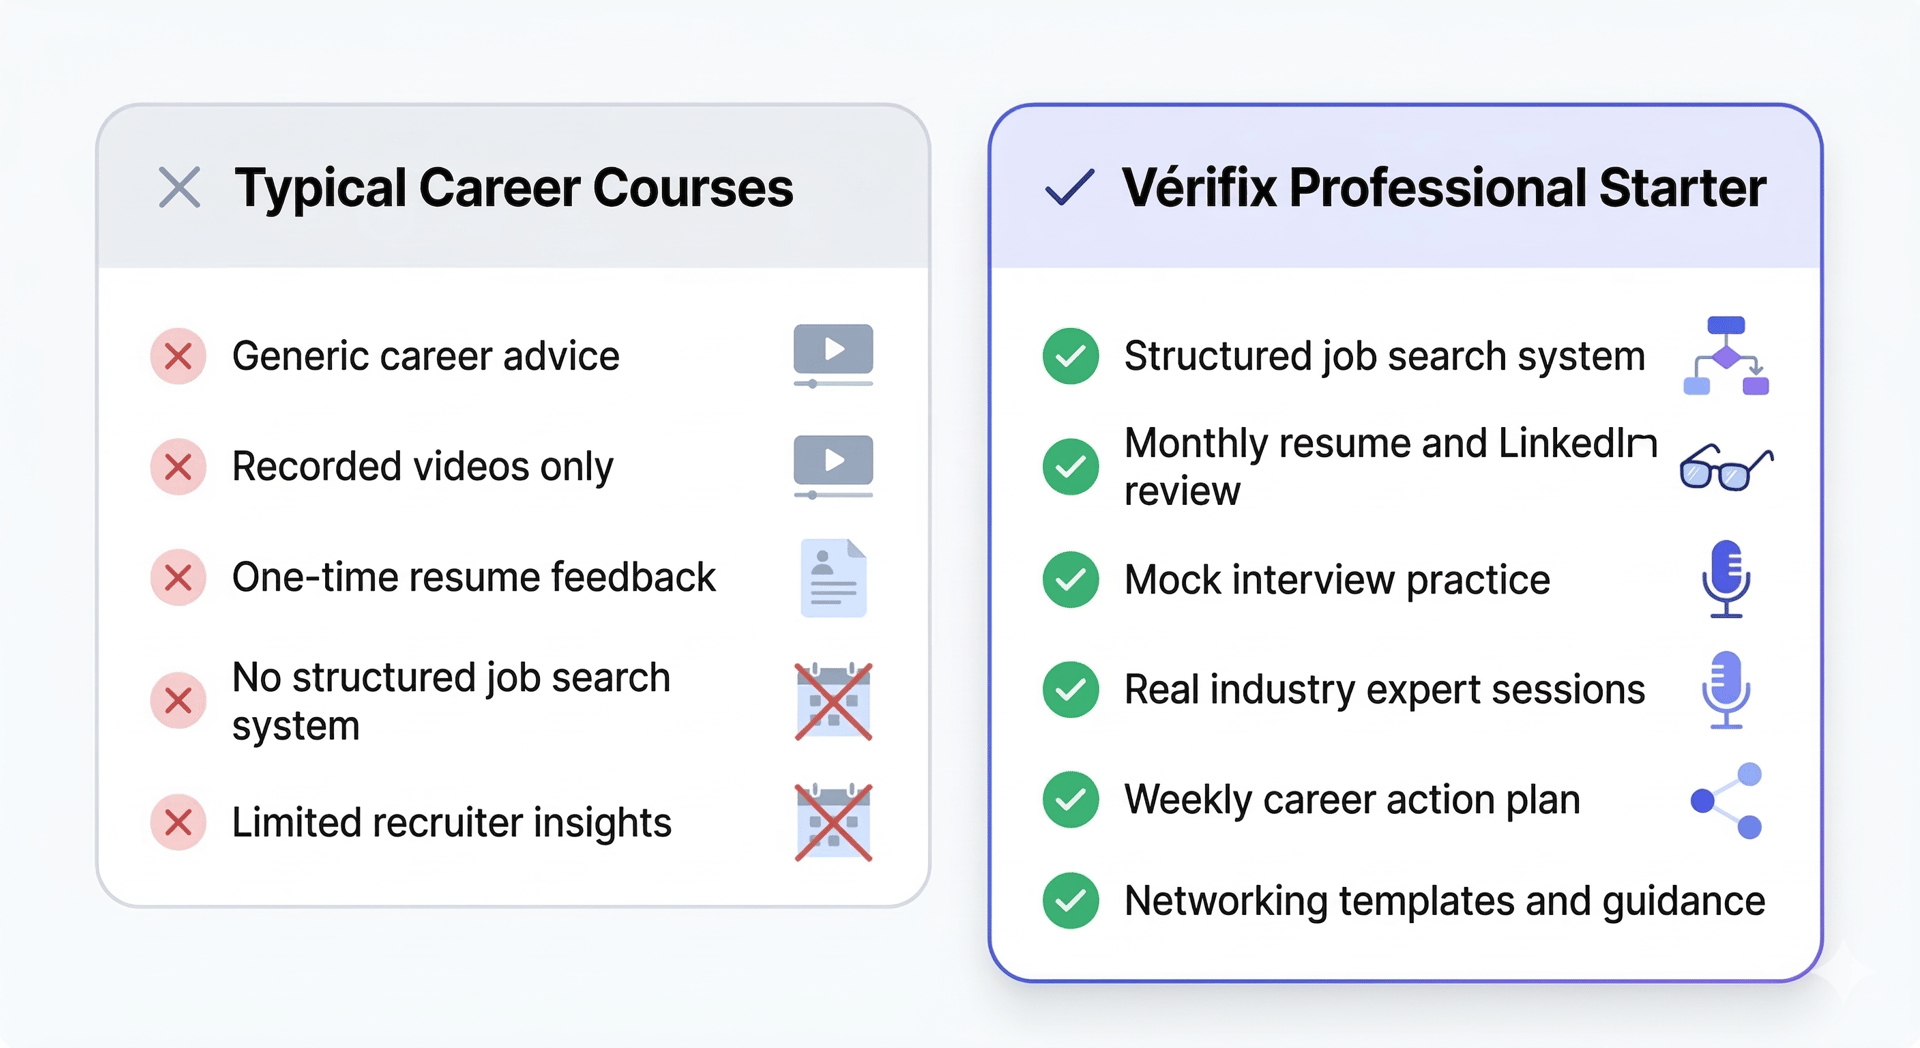Select the Vérifix Professional Starter heading

tap(1443, 188)
